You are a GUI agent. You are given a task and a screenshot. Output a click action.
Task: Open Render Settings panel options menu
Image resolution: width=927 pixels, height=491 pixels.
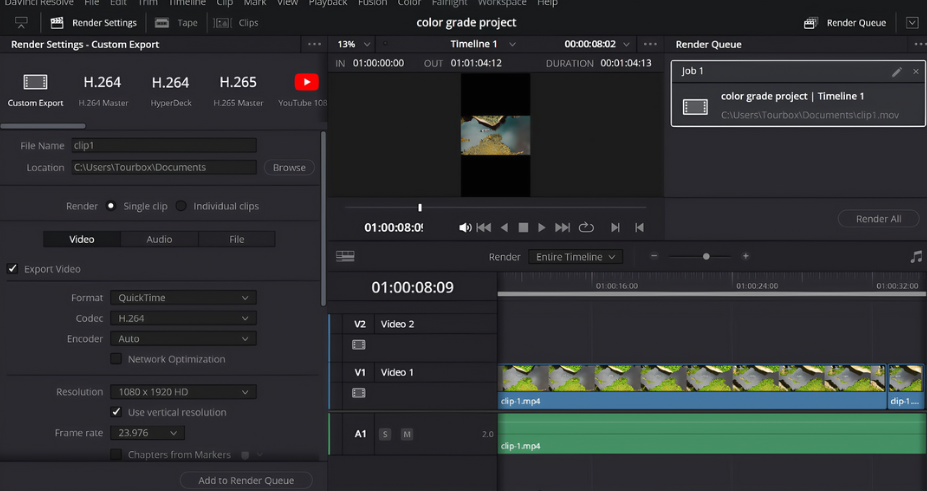[x=315, y=44]
